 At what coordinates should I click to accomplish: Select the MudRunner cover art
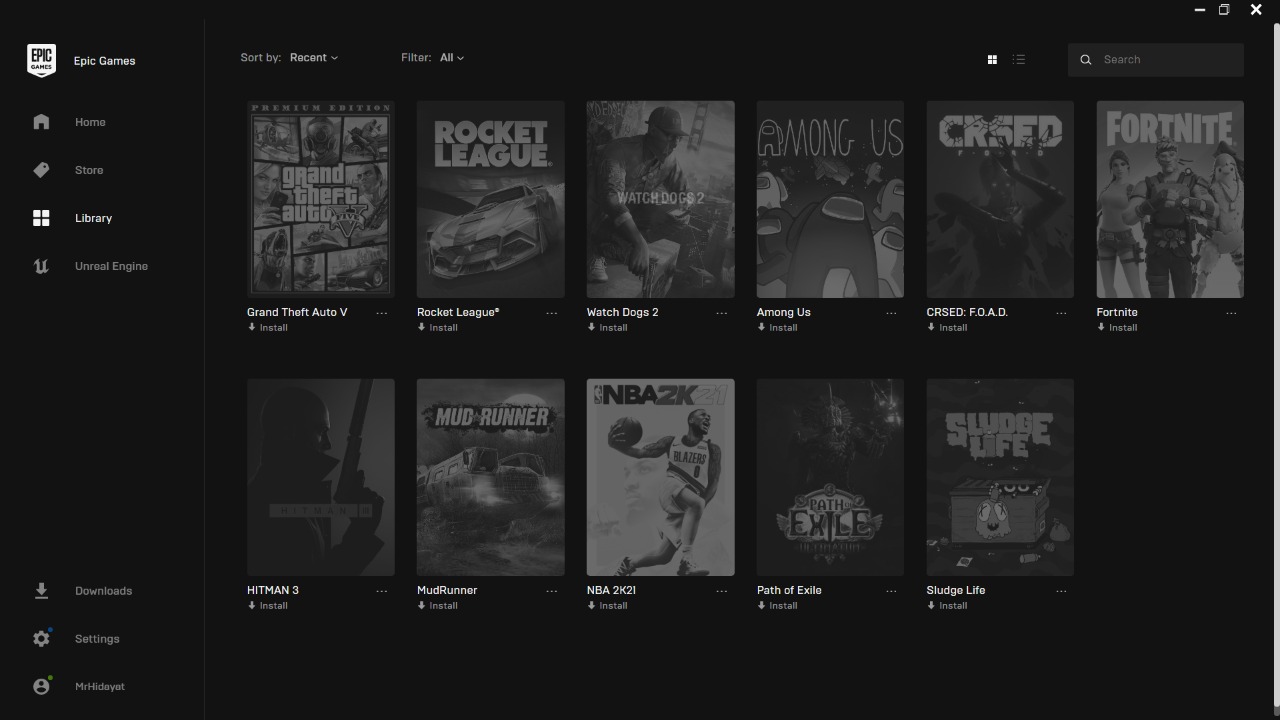point(491,477)
